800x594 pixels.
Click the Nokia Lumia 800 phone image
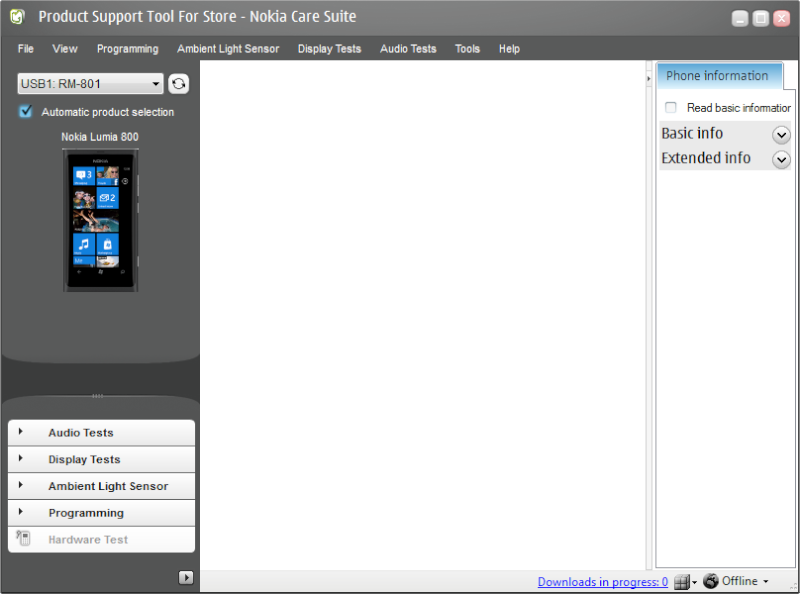101,220
